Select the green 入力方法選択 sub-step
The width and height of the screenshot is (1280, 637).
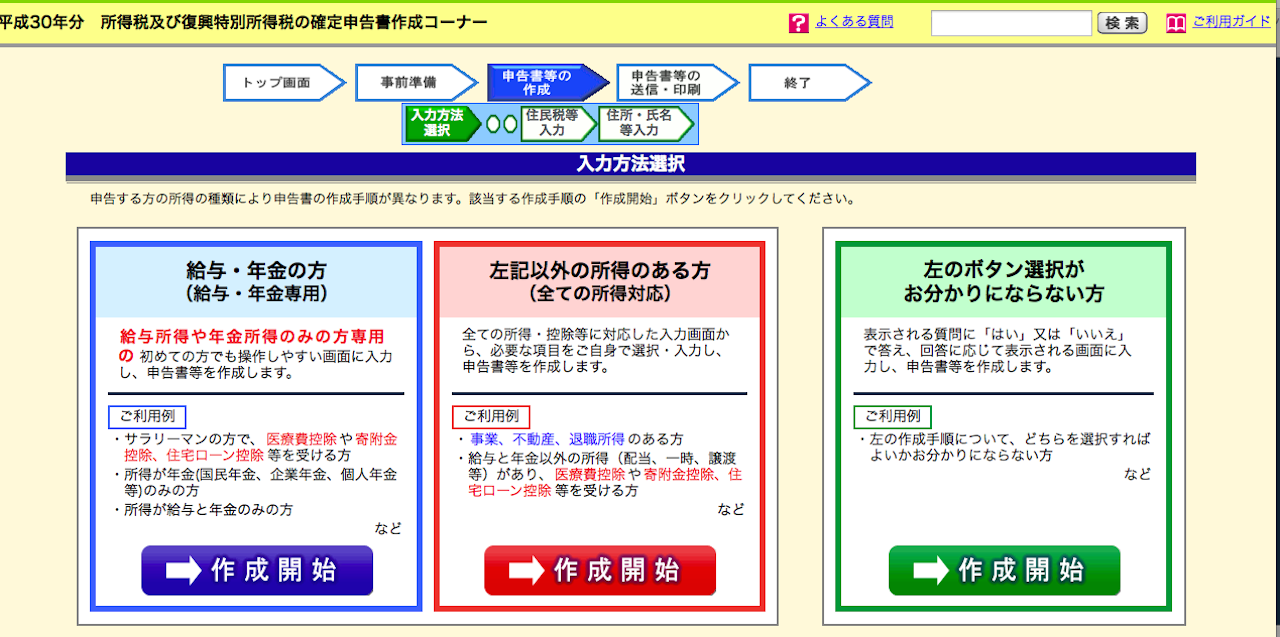click(438, 123)
